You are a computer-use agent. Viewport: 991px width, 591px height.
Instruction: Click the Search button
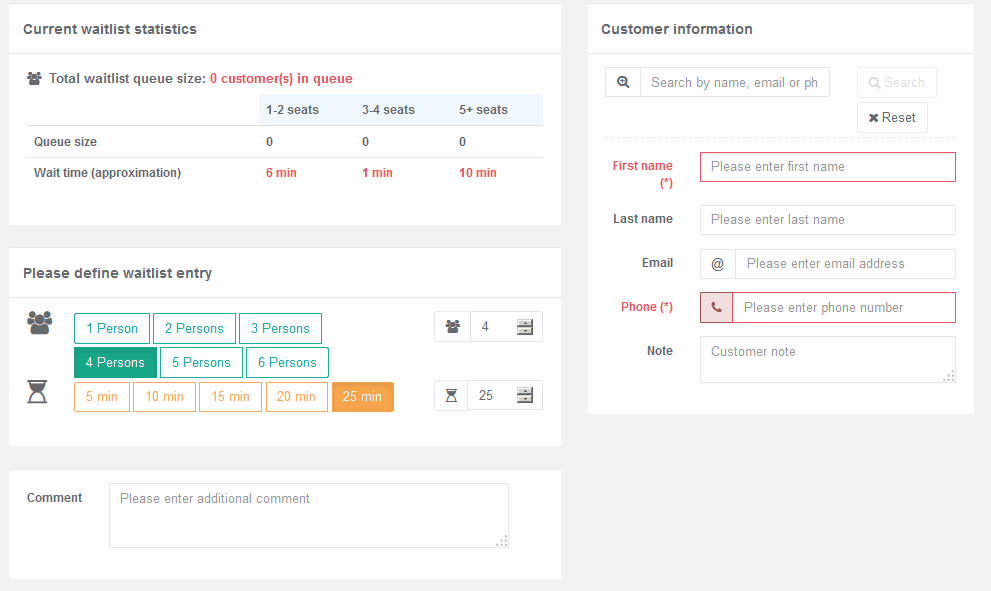[x=896, y=82]
